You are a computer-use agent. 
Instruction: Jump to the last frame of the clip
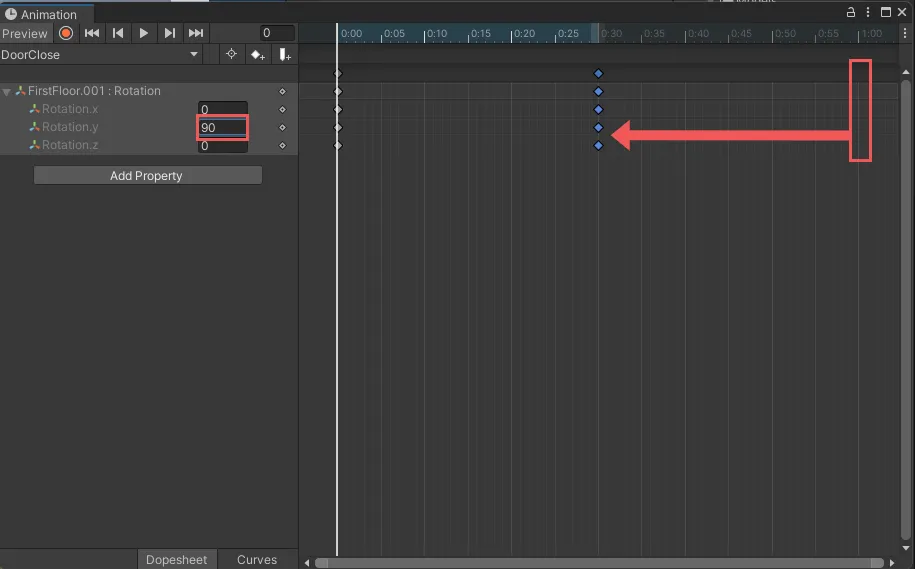coord(196,33)
